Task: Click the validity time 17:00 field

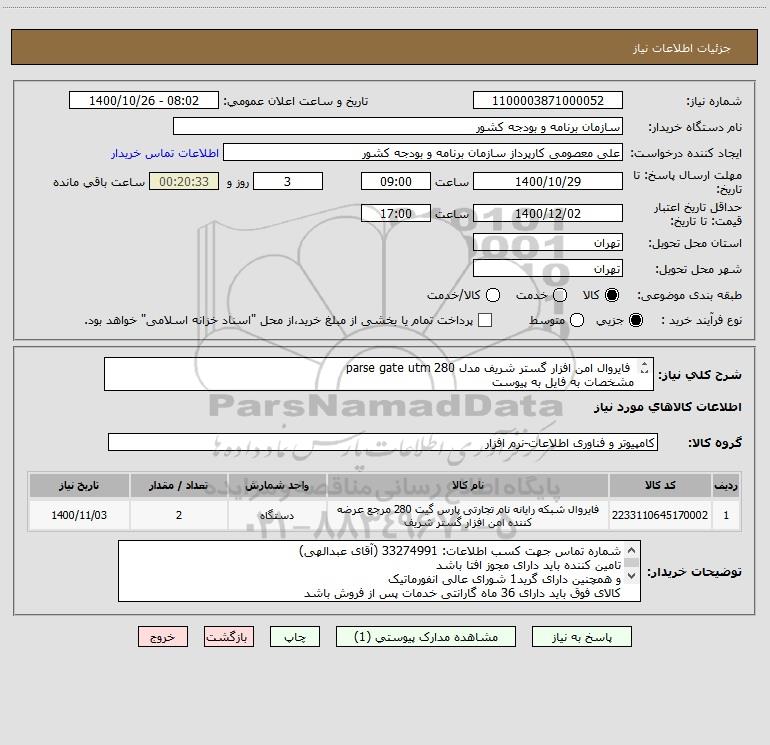Action: [396, 213]
